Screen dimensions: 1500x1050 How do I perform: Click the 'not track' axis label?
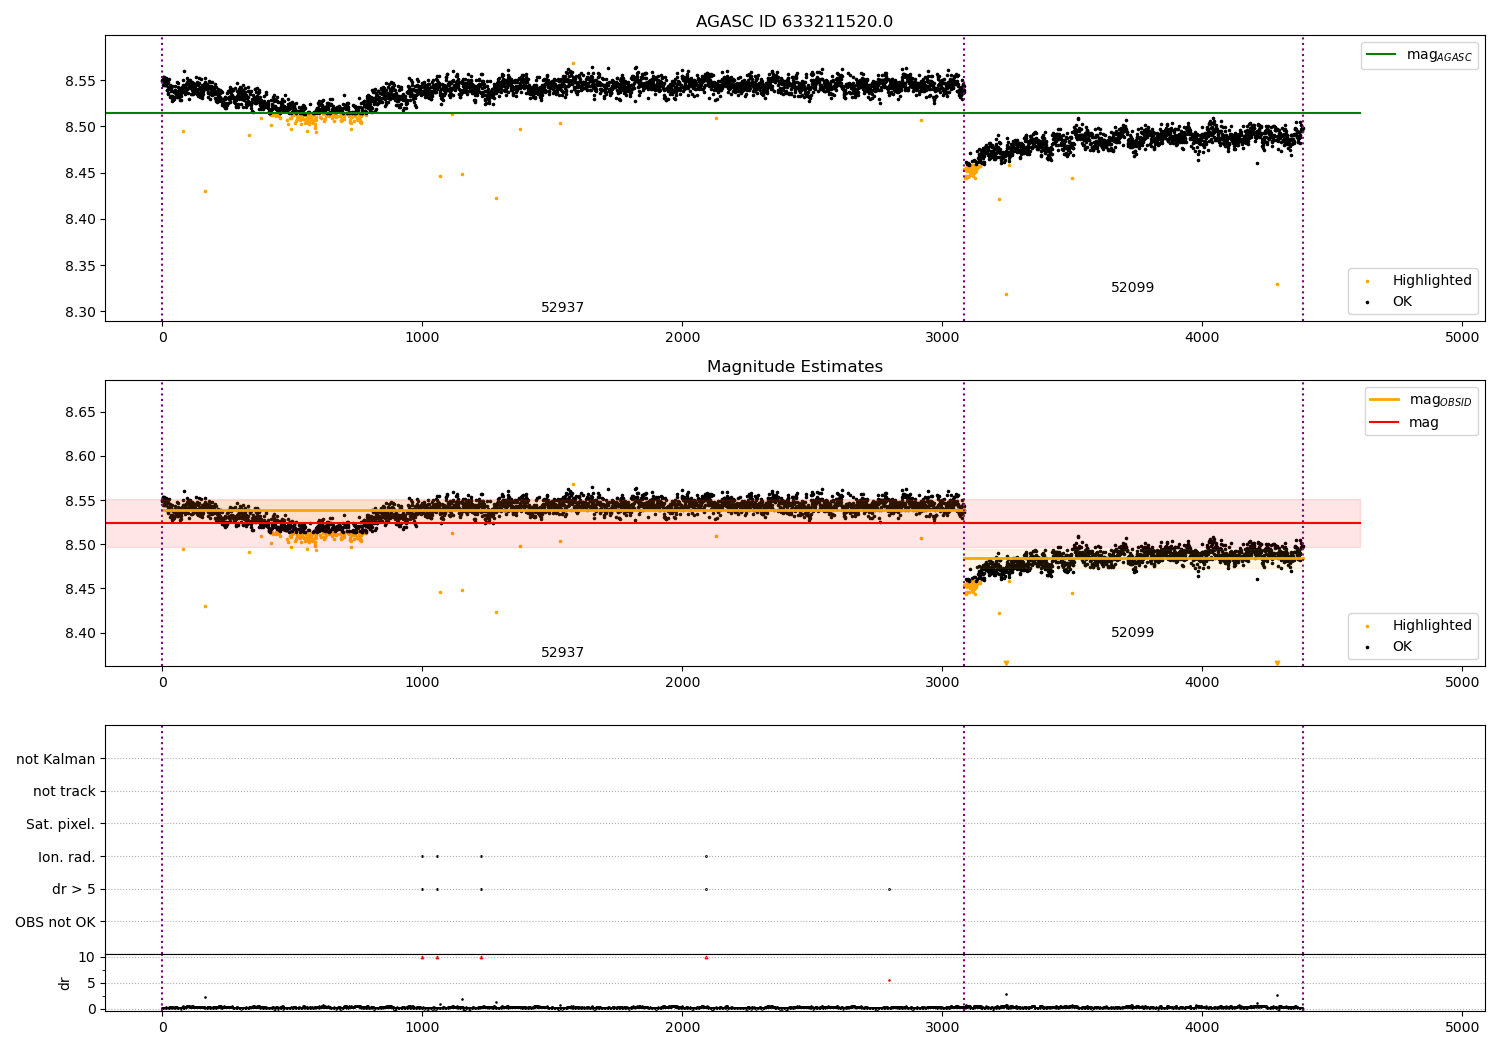click(x=64, y=791)
